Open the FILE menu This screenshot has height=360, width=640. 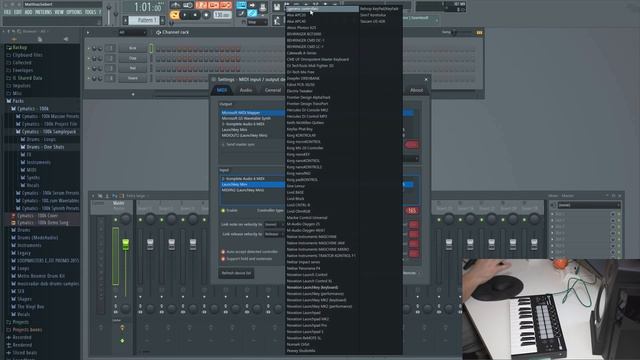tap(7, 12)
